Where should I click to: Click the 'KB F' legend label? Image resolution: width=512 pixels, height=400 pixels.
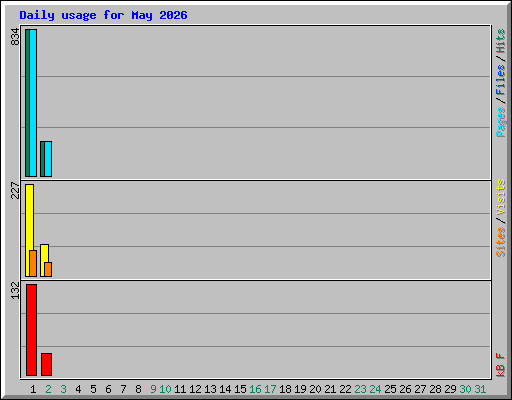coord(500,365)
